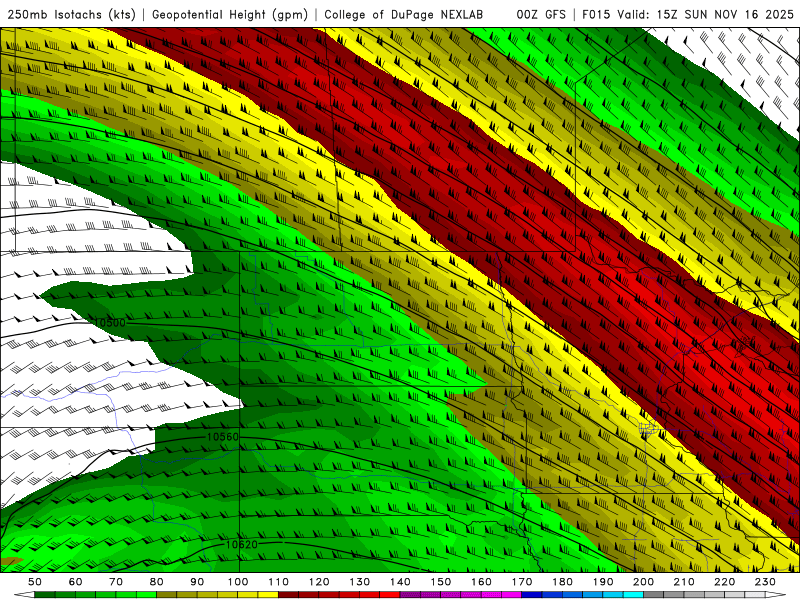800x600 pixels.
Task: Click the 140 value on the color scale
Action: tap(400, 582)
